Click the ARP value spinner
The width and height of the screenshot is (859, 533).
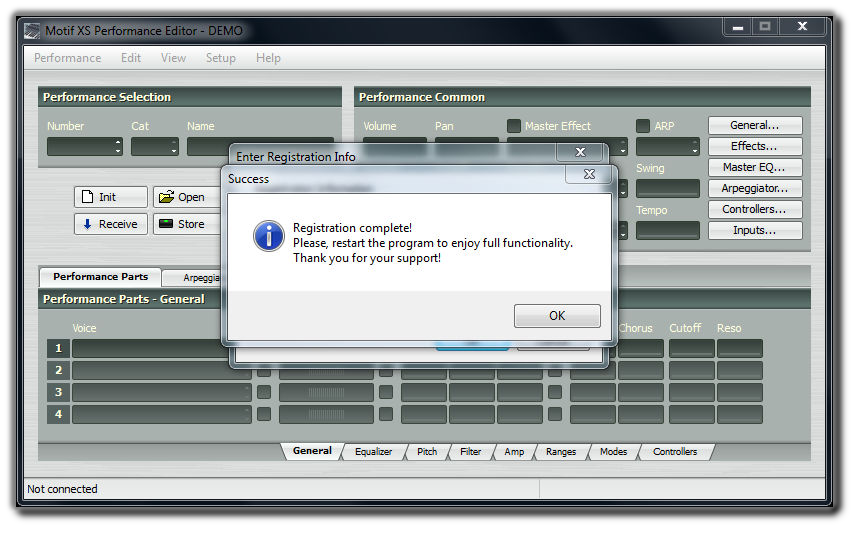tap(668, 147)
